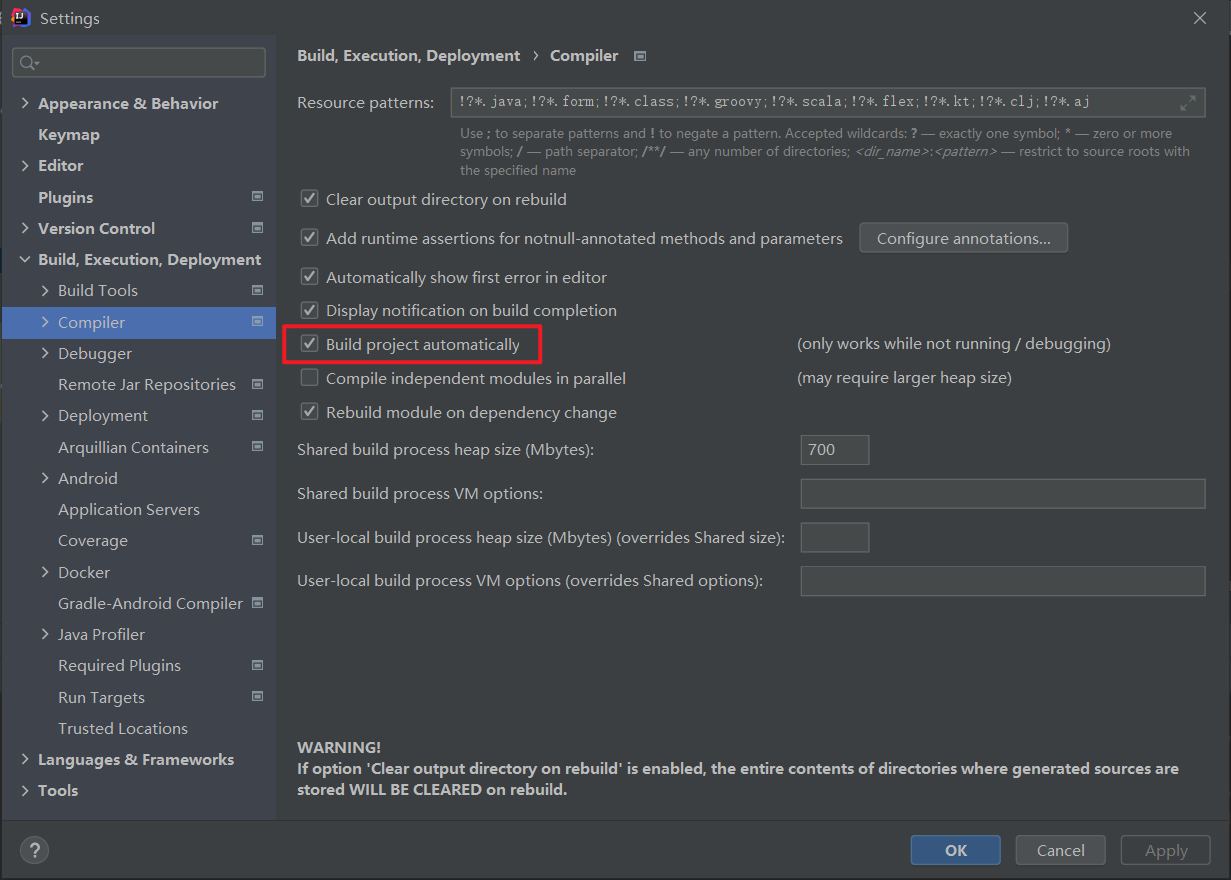Expand the Docker node
This screenshot has width=1231, height=880.
(x=45, y=572)
